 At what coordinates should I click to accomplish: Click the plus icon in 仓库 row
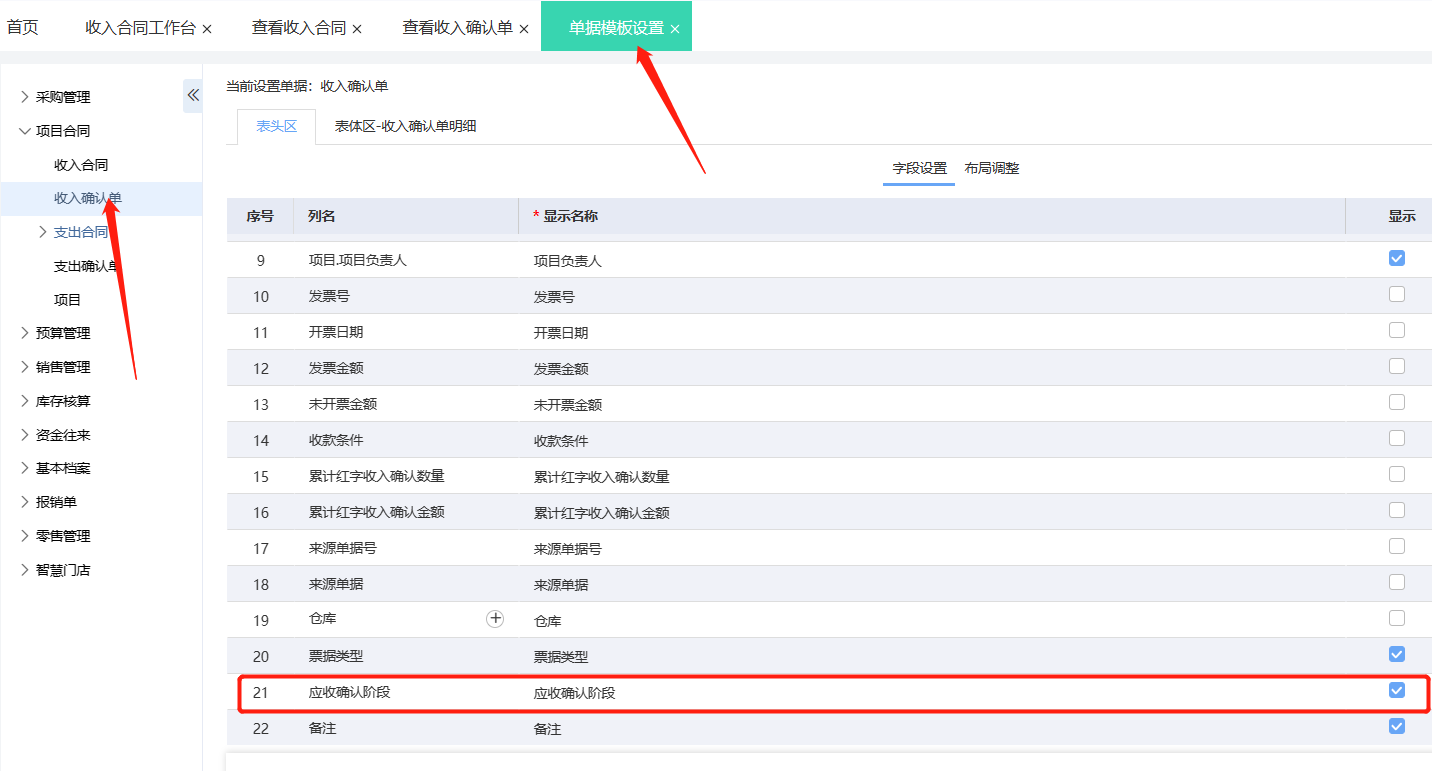point(495,619)
